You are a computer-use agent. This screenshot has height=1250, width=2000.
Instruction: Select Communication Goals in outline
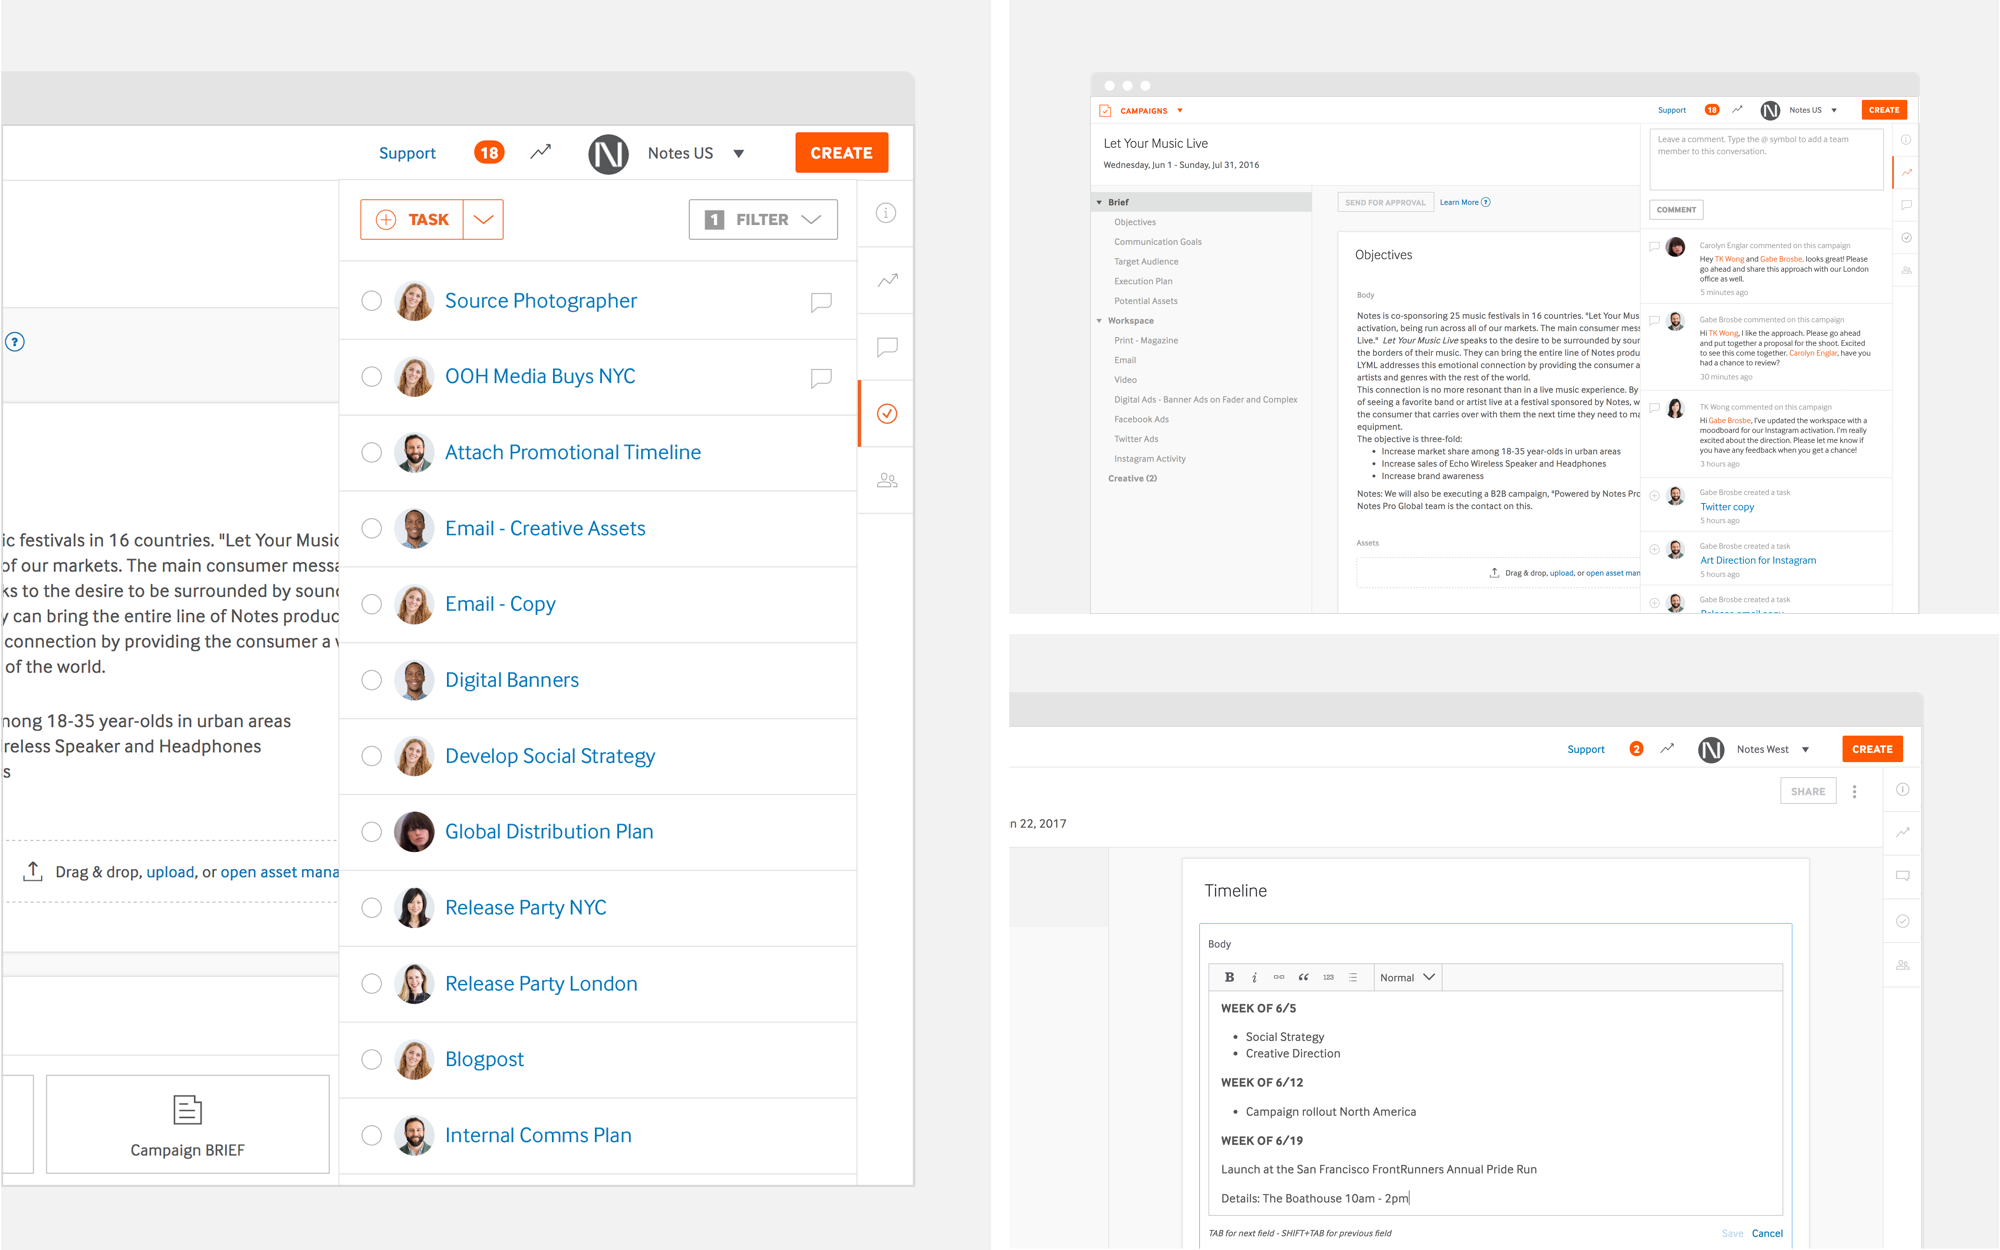point(1158,242)
